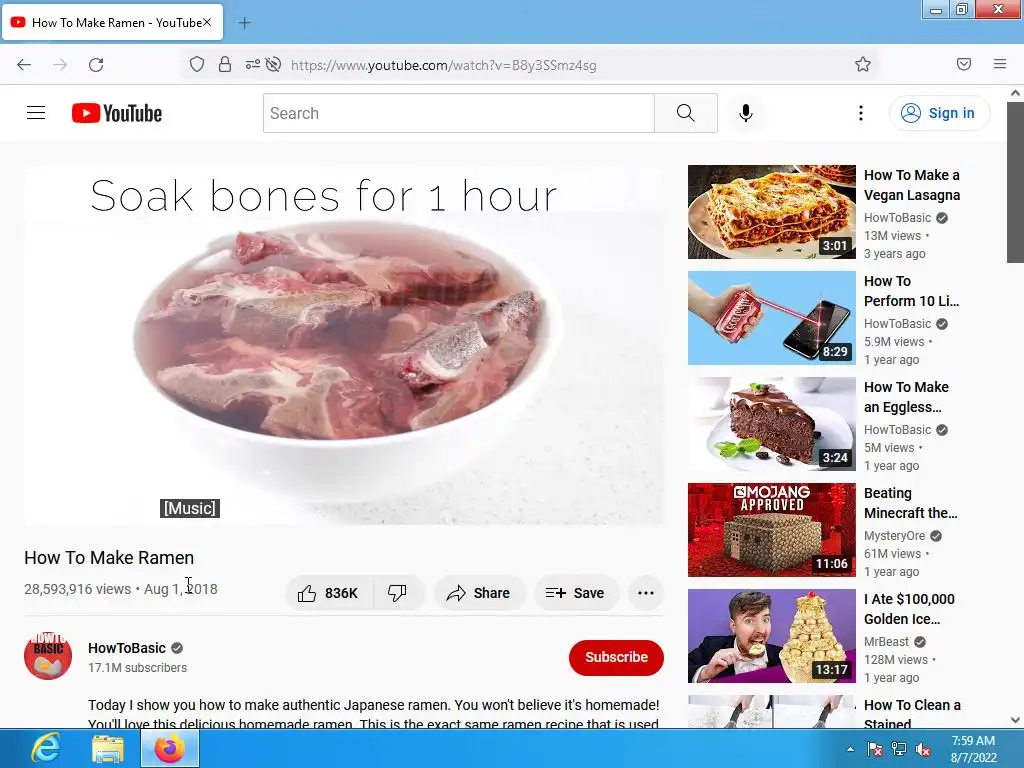The width and height of the screenshot is (1024, 768).
Task: Click the address bar URL
Action: tap(443, 65)
